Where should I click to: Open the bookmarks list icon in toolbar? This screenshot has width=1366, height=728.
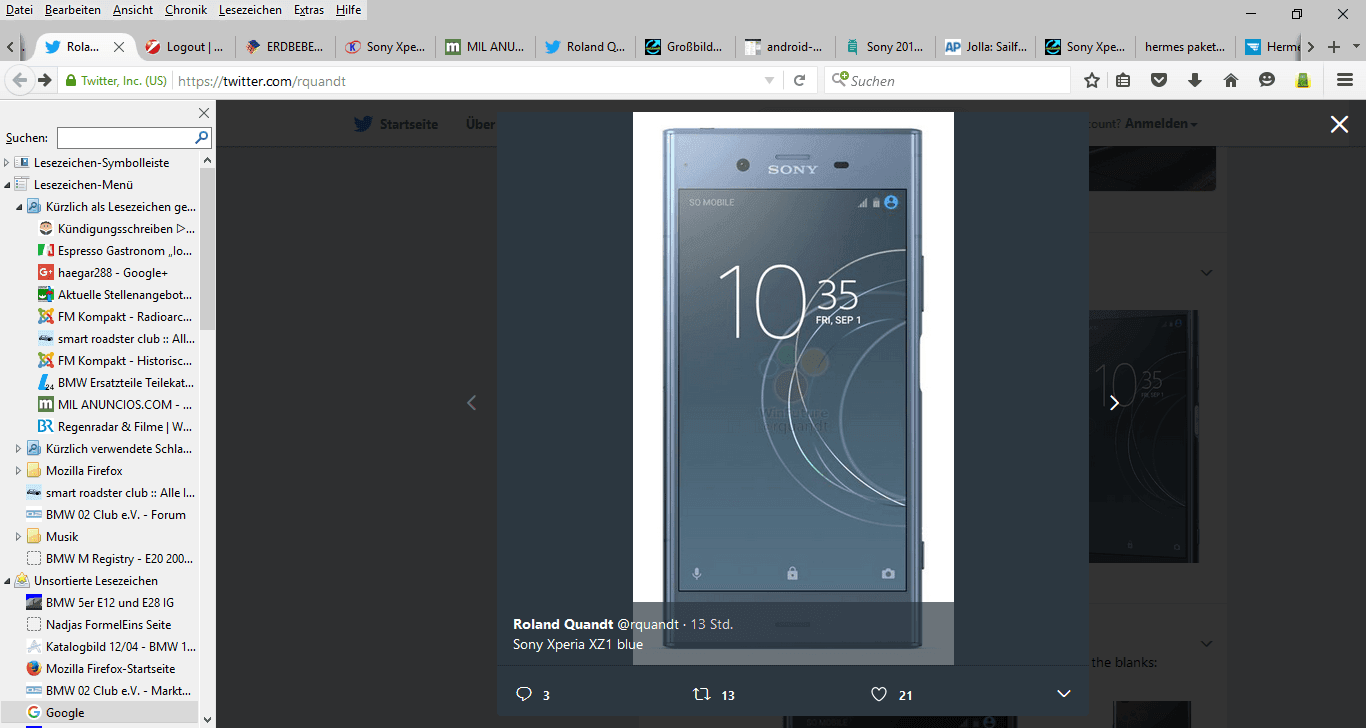[1123, 80]
